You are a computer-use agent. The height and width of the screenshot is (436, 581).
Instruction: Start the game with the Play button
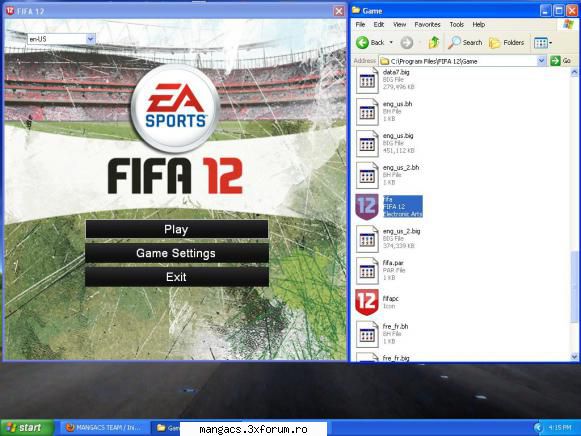coord(177,229)
